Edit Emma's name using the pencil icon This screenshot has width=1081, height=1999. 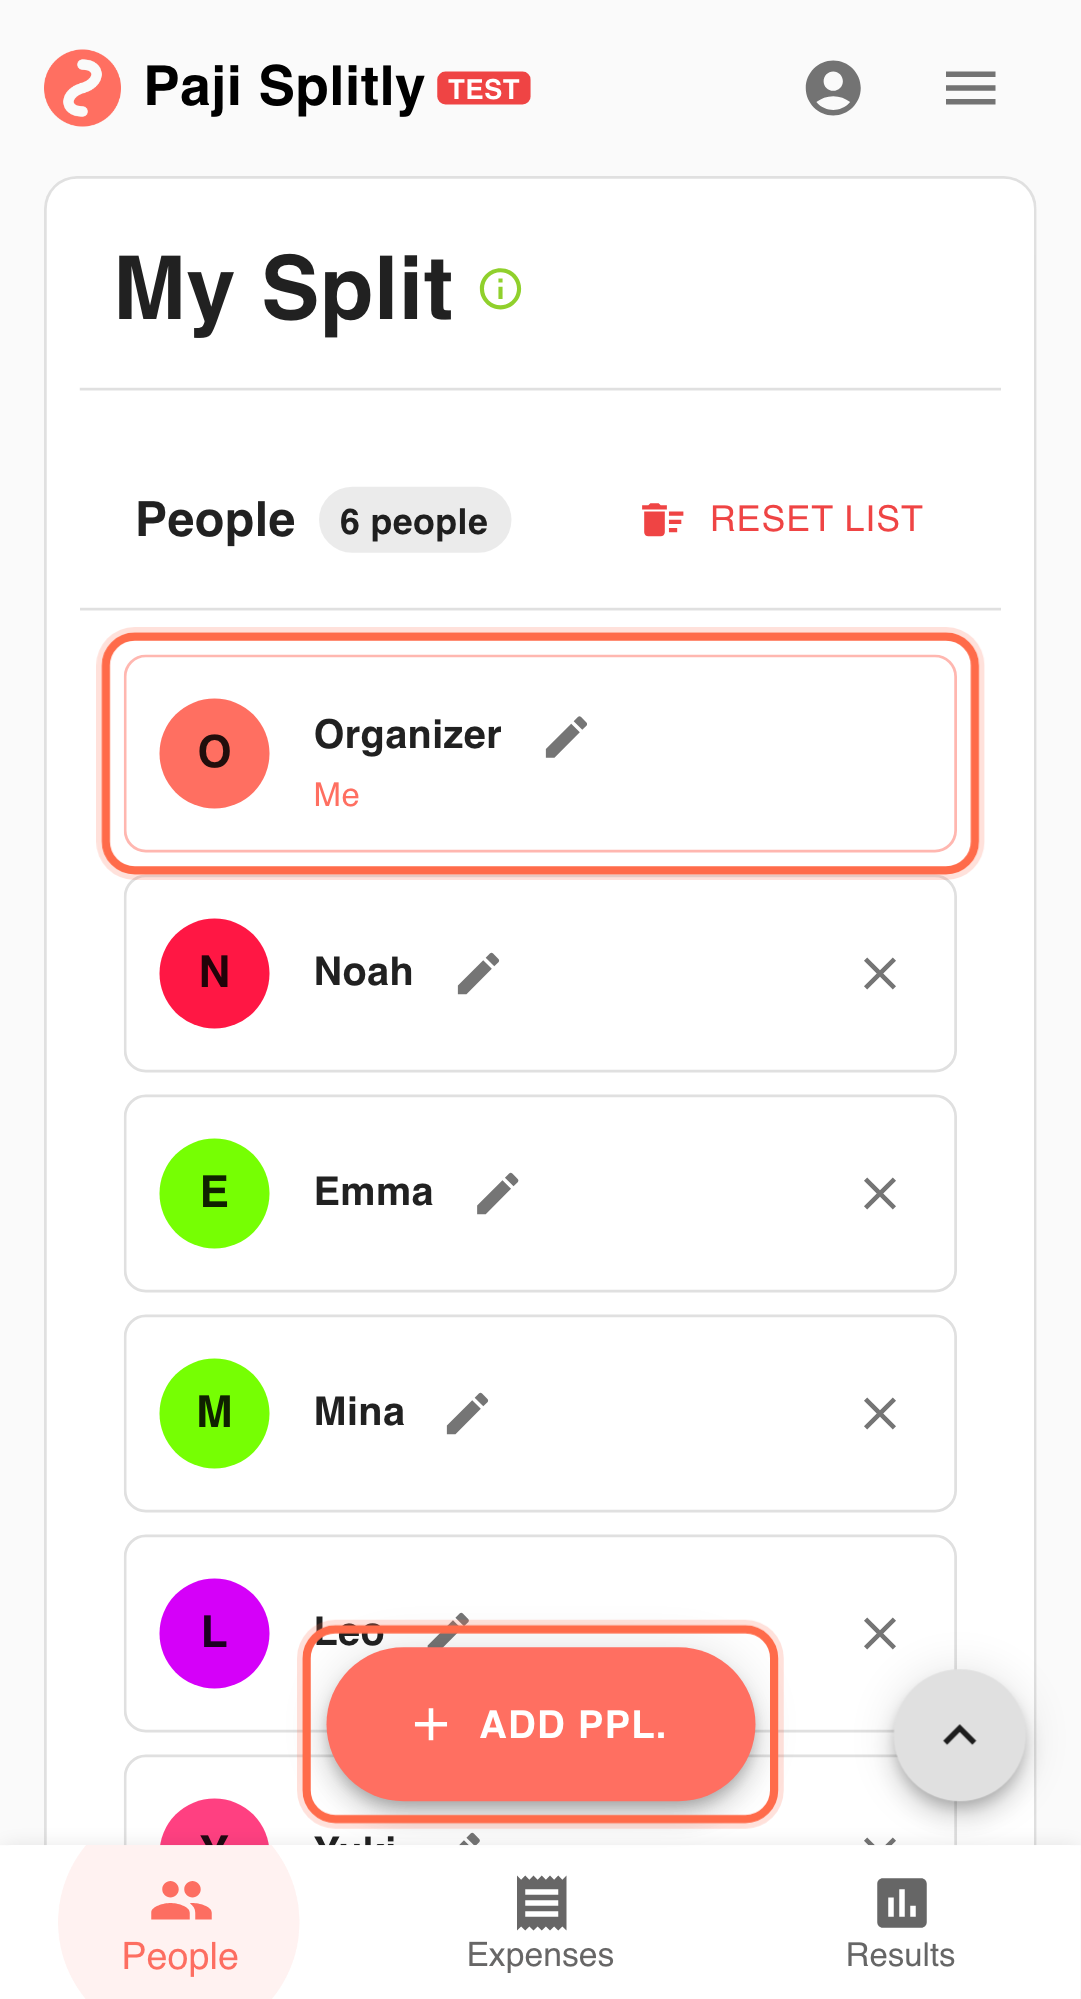pos(497,1194)
